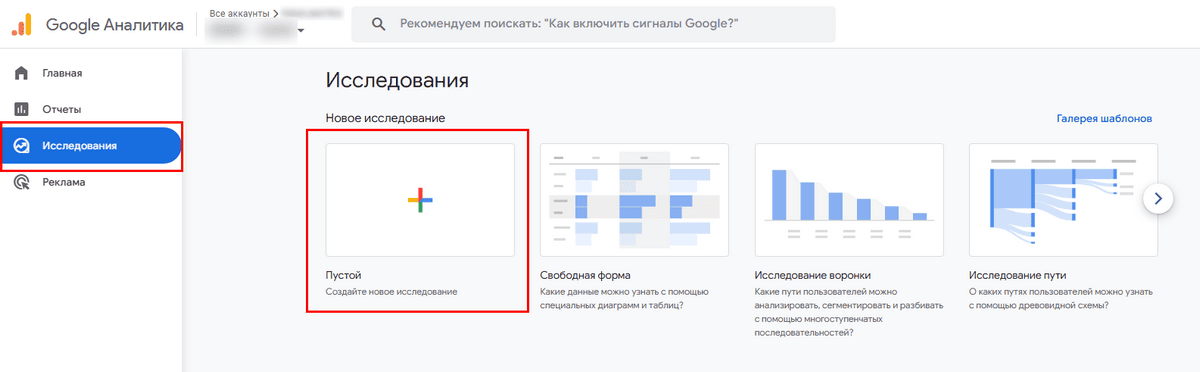Click the Исследование пути title text

coord(1018,274)
